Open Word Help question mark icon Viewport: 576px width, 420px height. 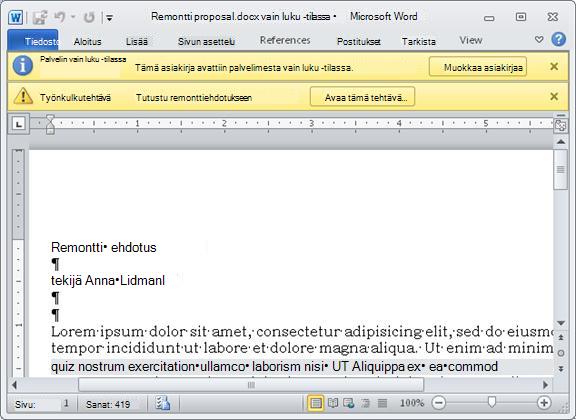(x=558, y=39)
